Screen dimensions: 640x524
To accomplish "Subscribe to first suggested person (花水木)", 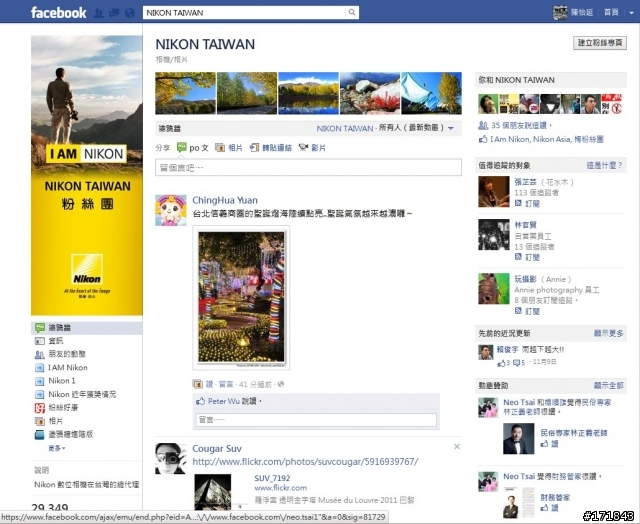I will click(532, 203).
